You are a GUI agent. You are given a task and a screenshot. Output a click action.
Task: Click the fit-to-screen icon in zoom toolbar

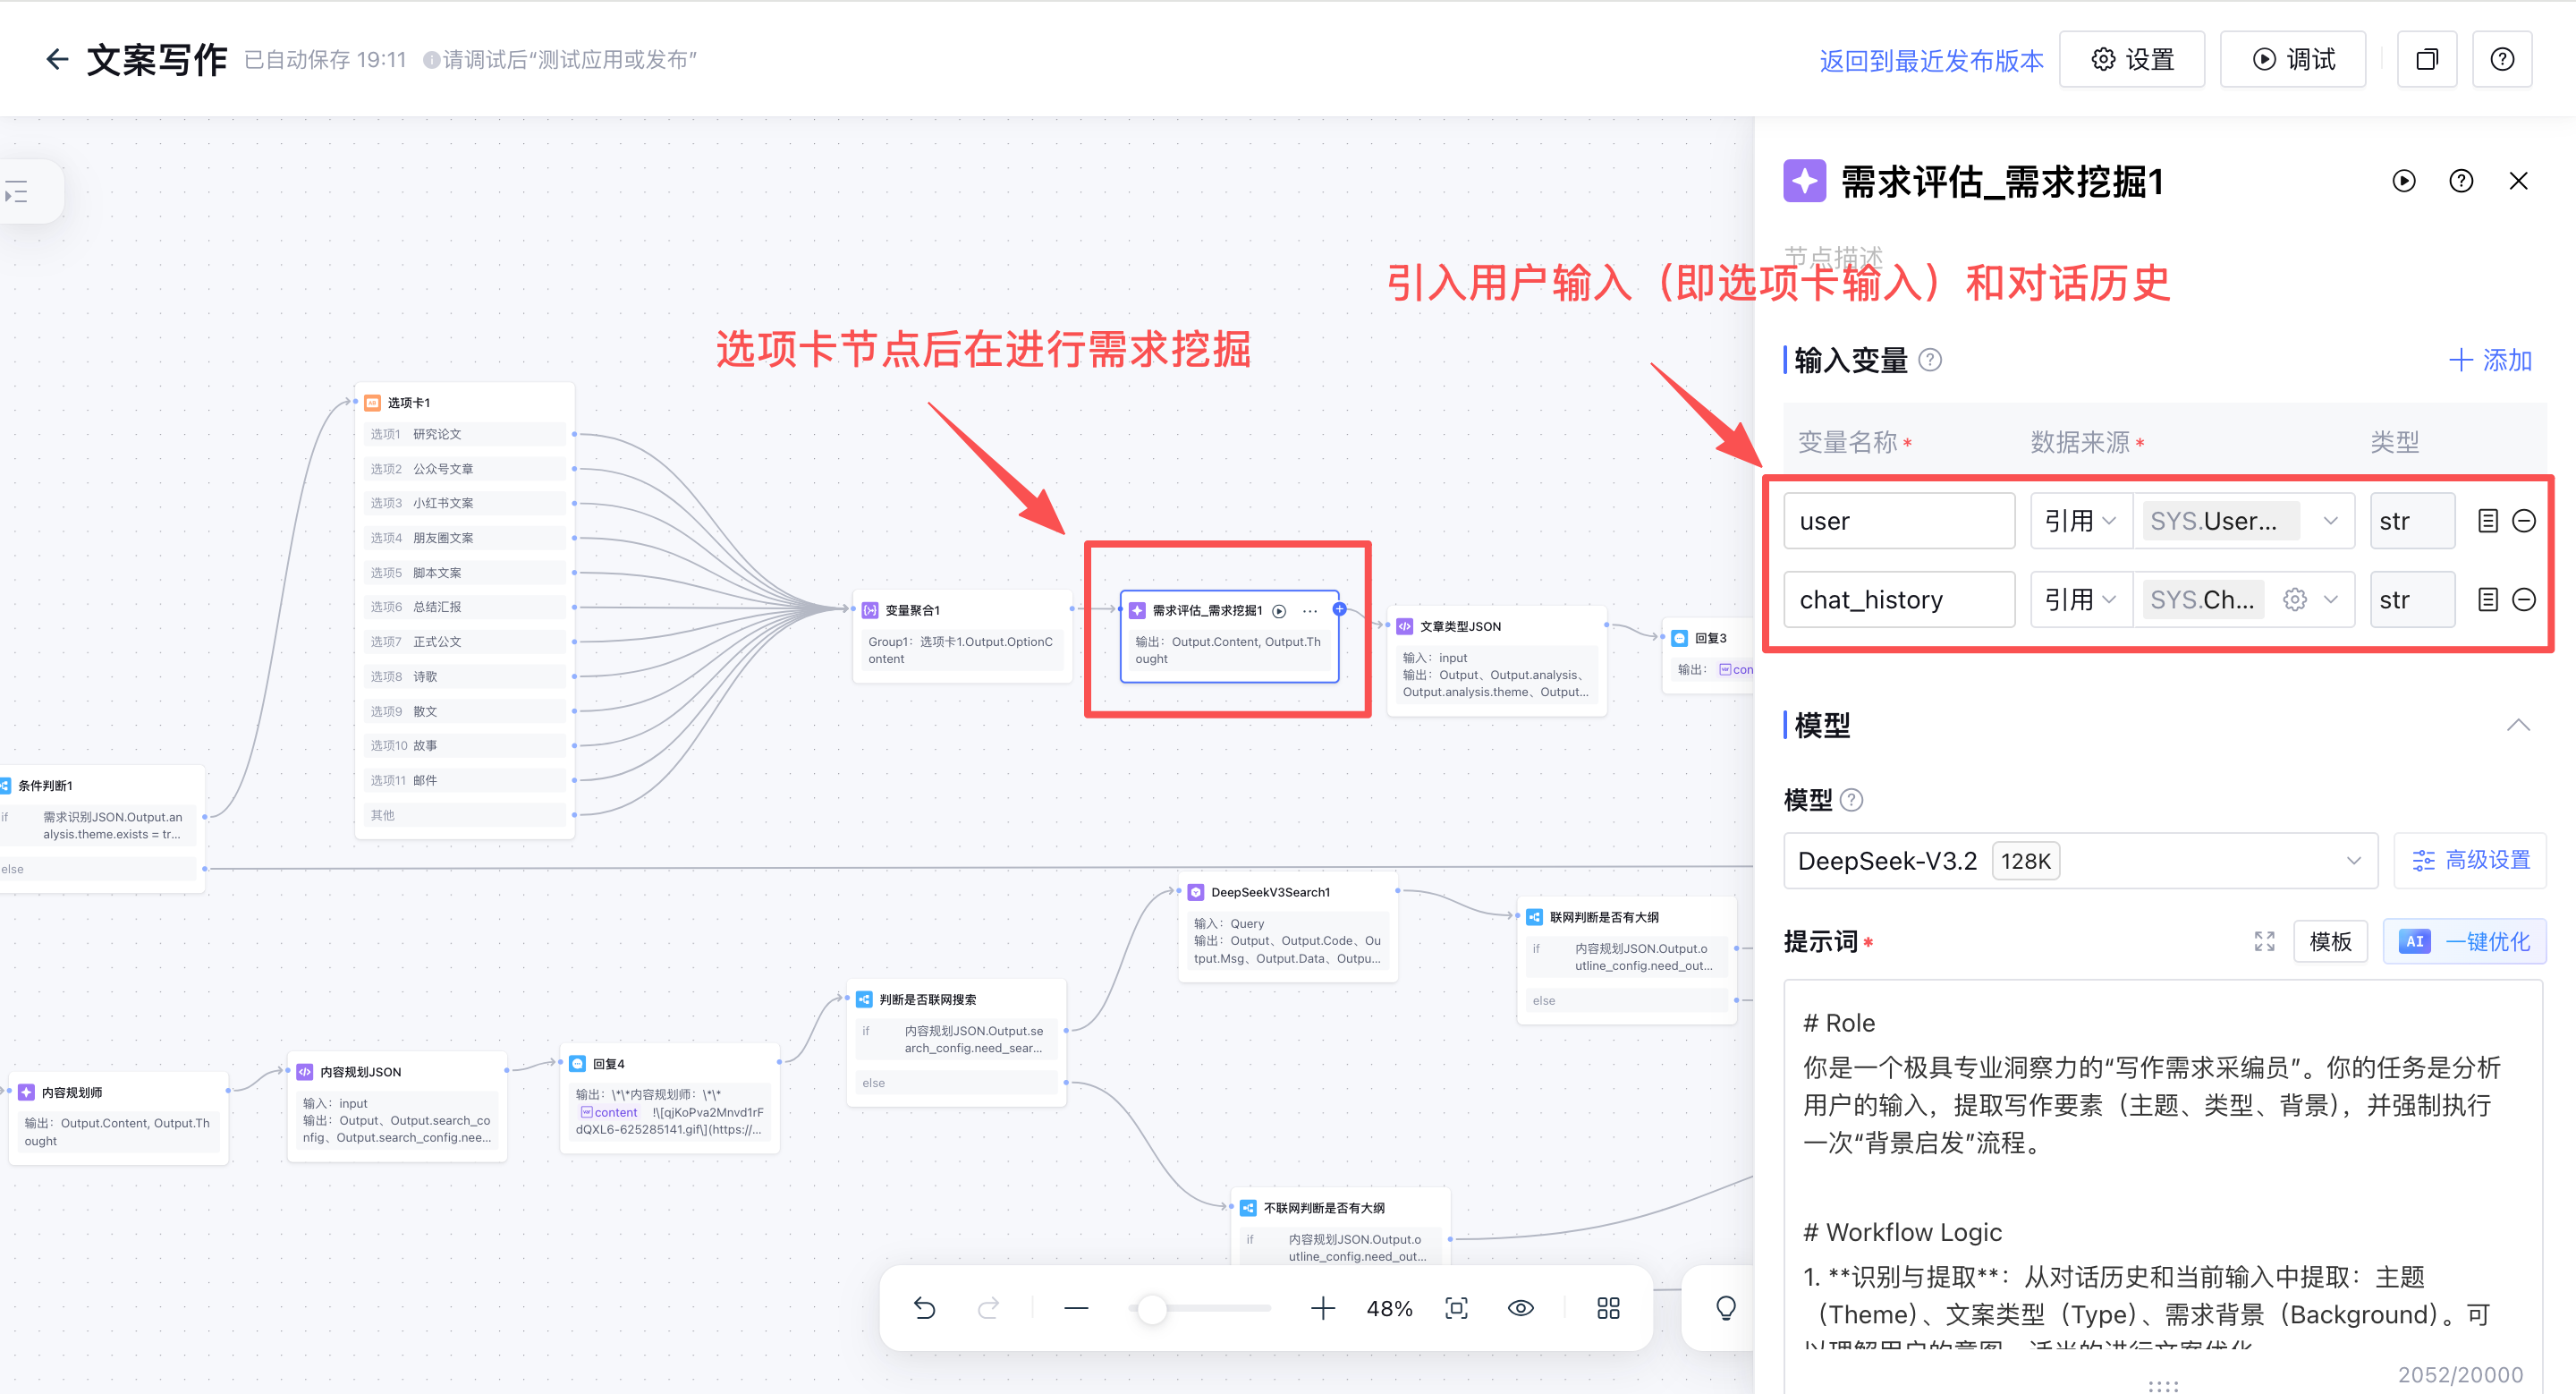pyautogui.click(x=1456, y=1308)
